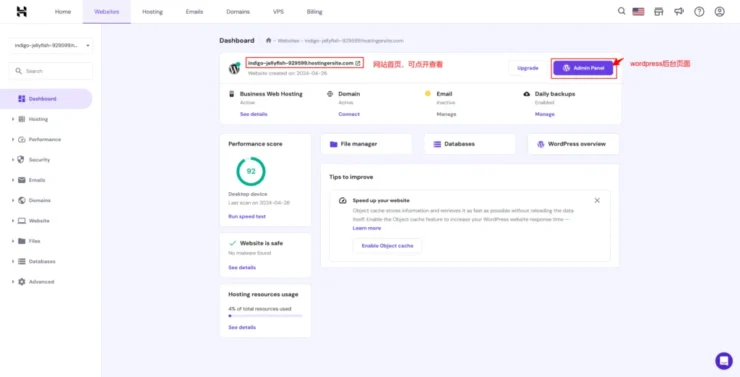Image resolution: width=740 pixels, height=377 pixels.
Task: Click the Security shield icon in sidebar
Action: tap(21, 159)
